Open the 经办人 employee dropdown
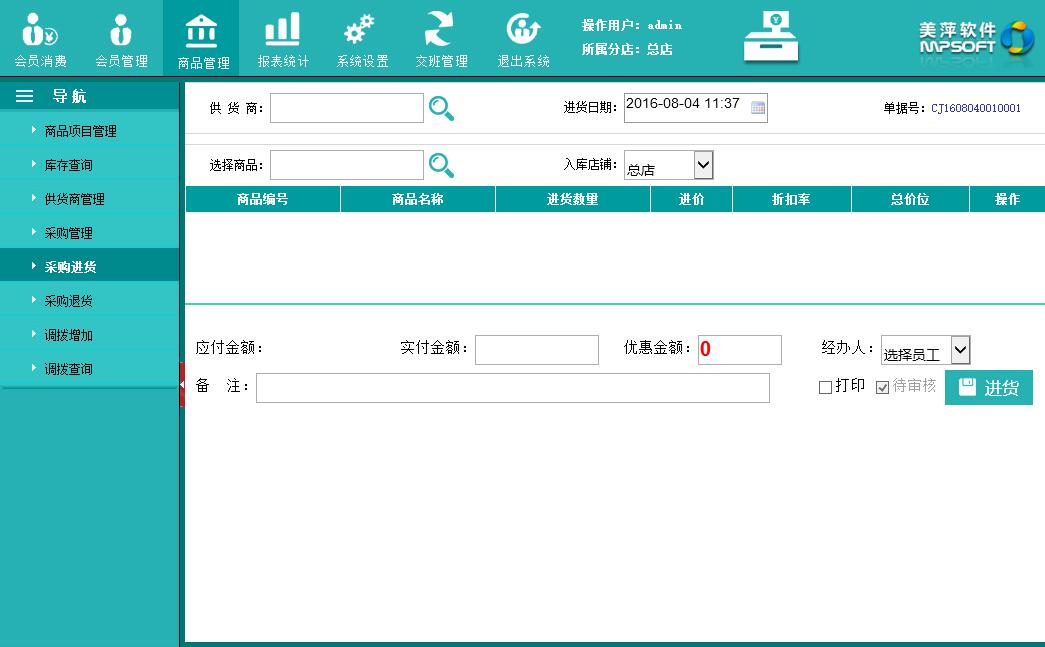This screenshot has width=1045, height=647. click(959, 350)
